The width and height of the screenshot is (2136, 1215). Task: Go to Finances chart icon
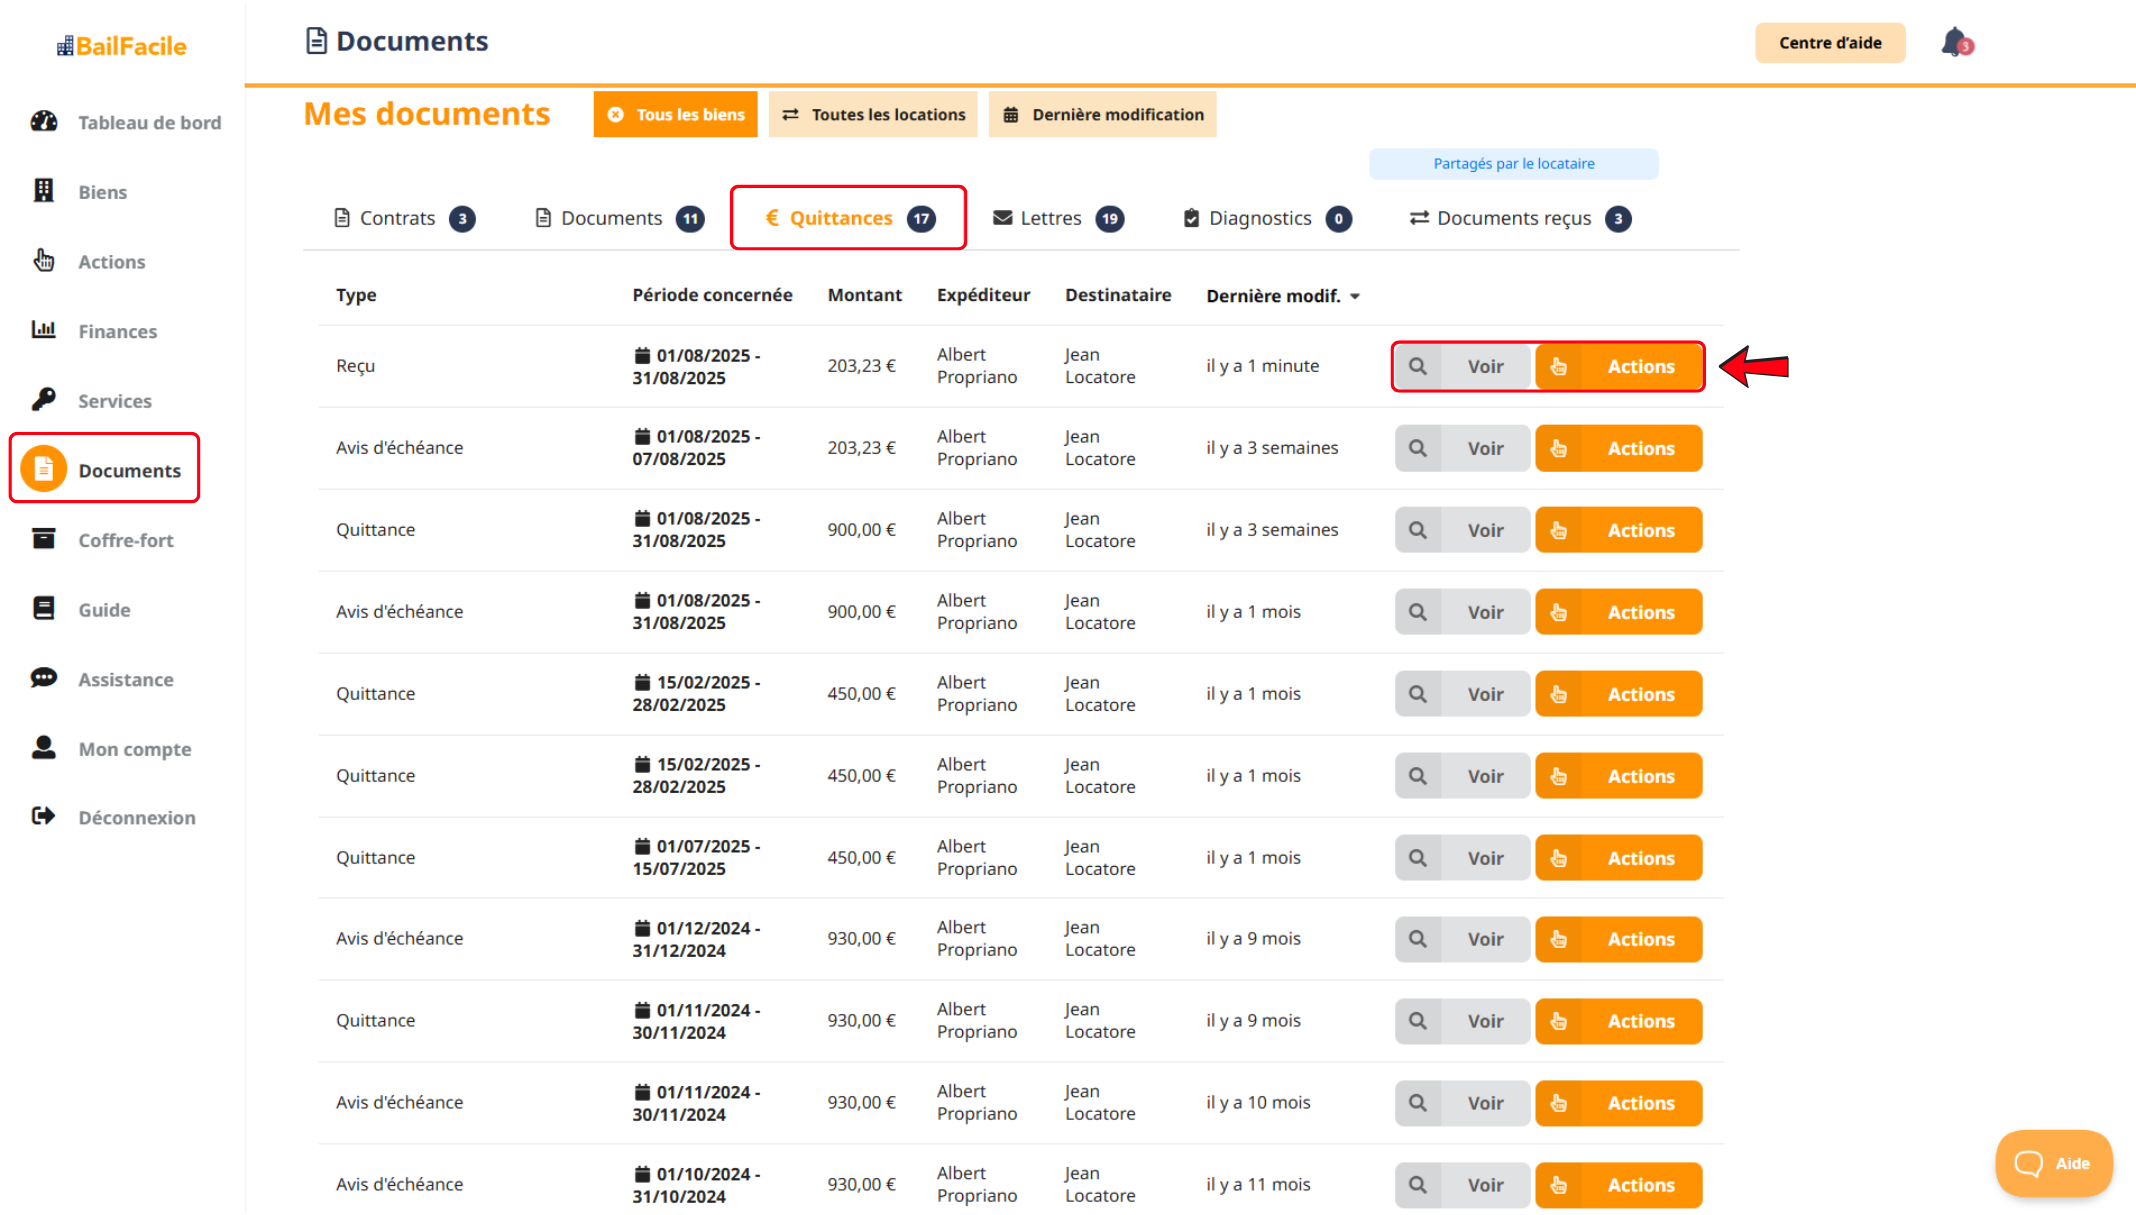pos(44,330)
